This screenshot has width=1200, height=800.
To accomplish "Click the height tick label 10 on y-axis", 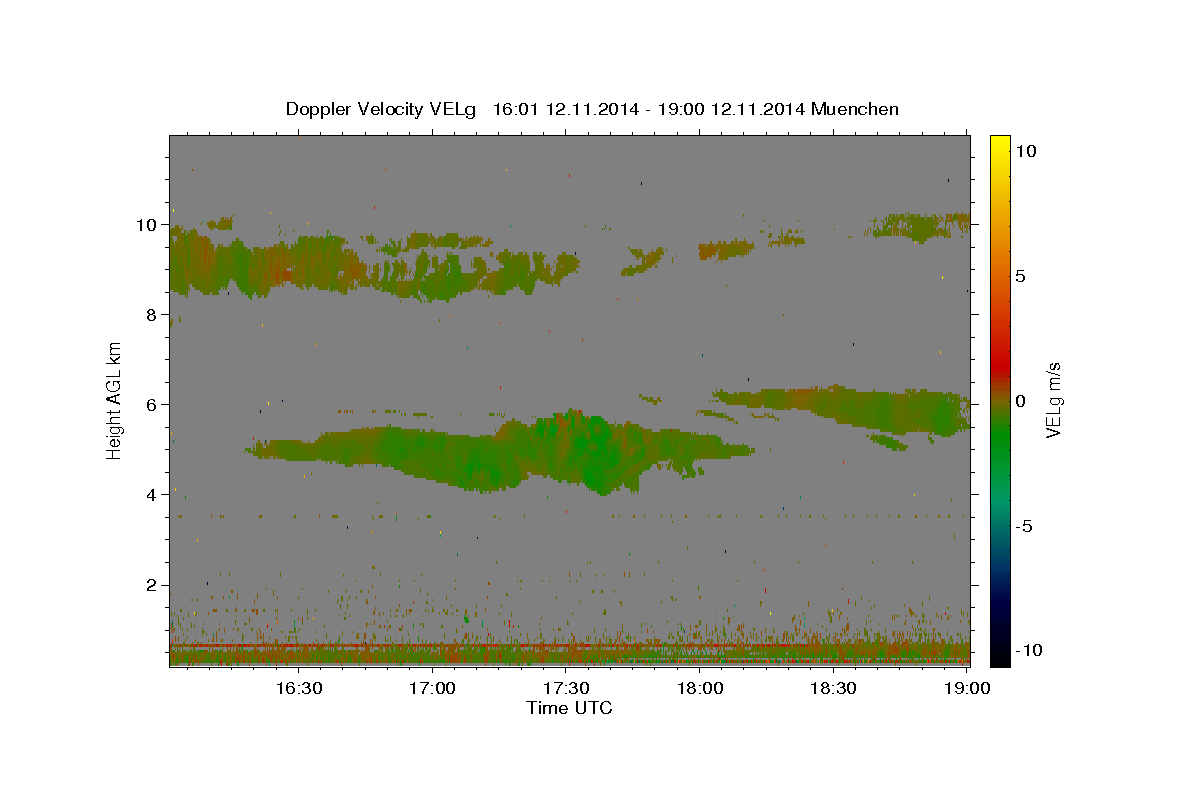I will click(147, 225).
